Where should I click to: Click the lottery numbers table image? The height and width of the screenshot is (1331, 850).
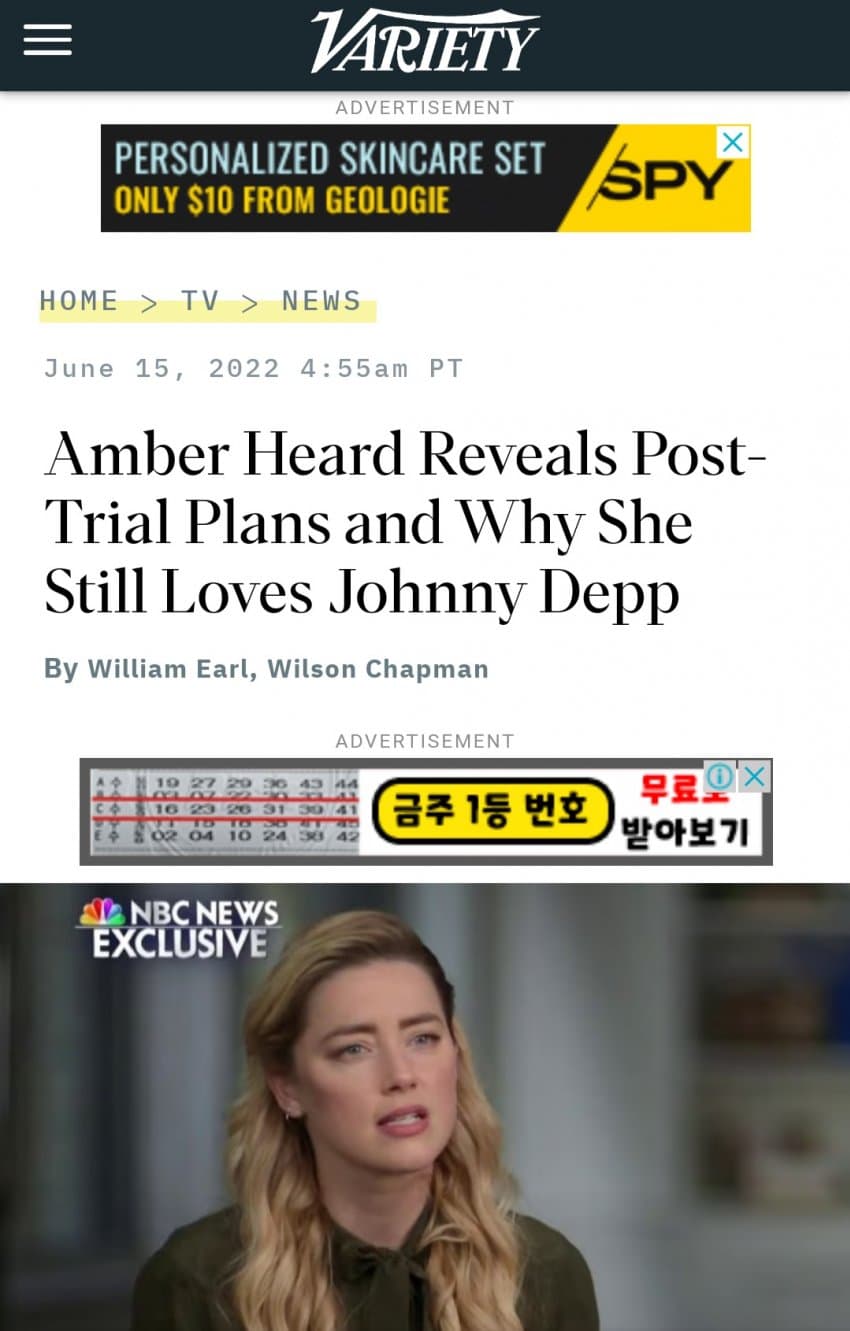(x=224, y=812)
